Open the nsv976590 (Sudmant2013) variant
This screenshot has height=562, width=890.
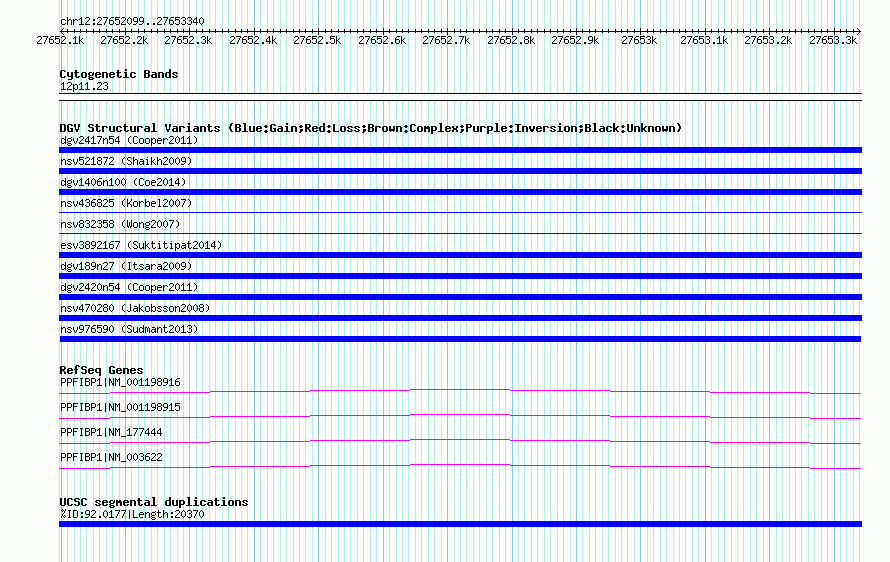tap(129, 329)
